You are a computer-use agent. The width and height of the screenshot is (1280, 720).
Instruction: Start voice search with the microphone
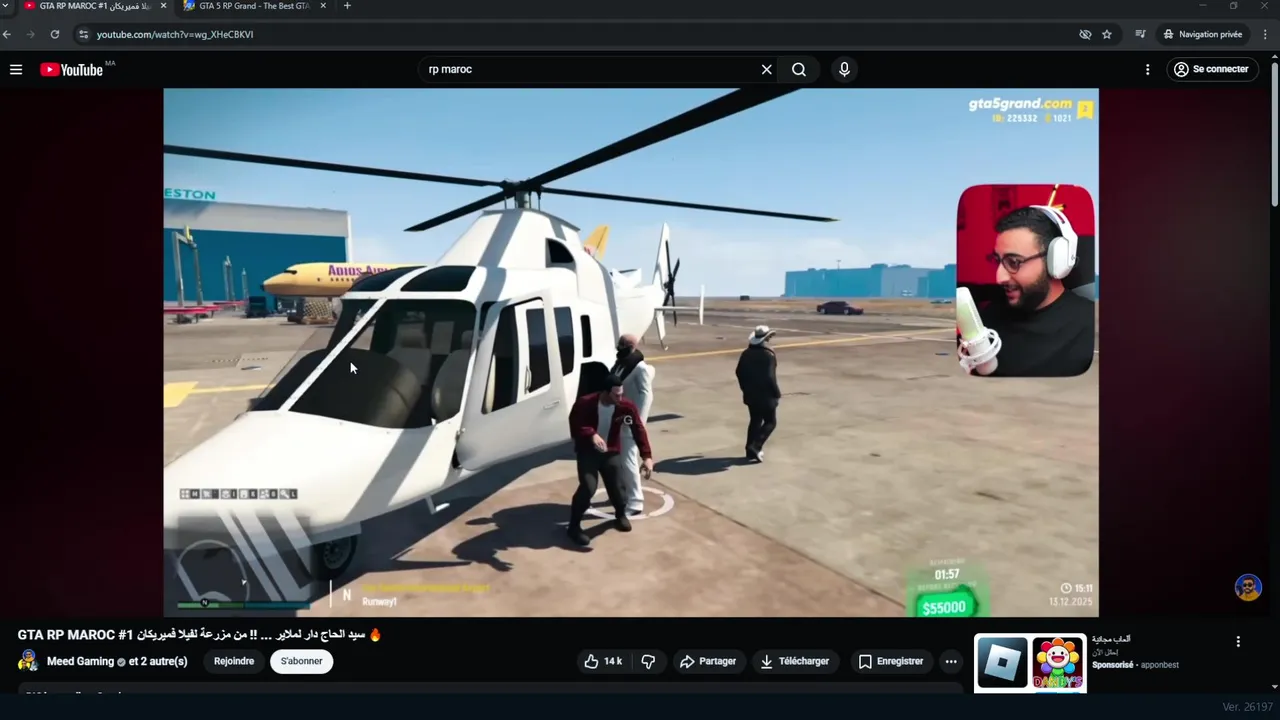[844, 69]
